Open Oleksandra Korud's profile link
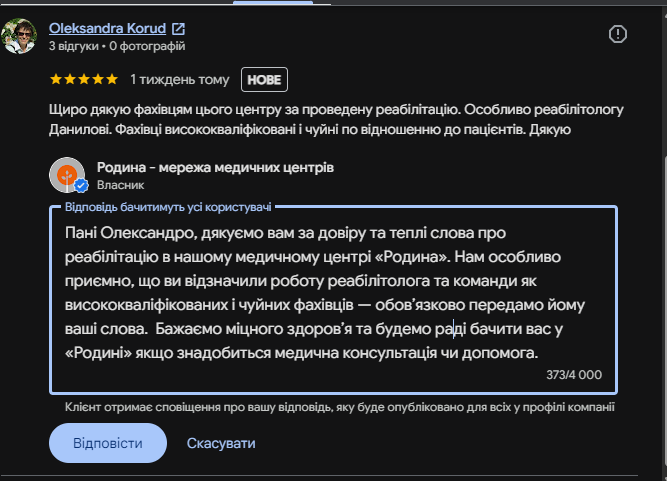Screen dimensions: 667x481 [107, 28]
